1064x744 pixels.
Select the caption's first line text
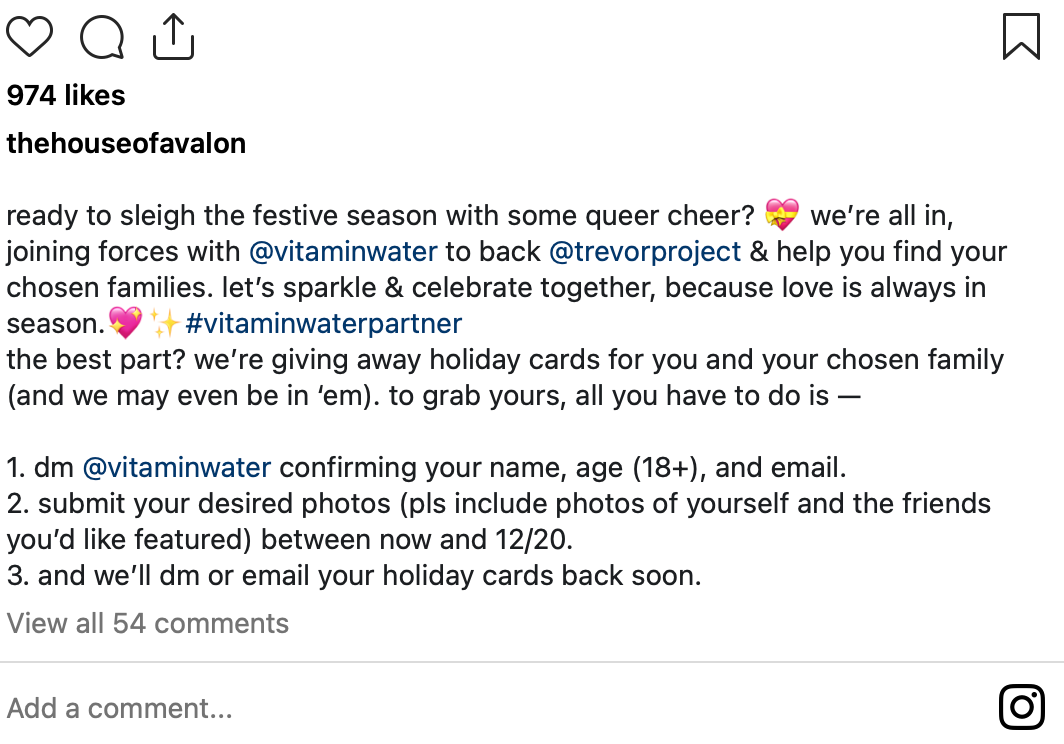pos(480,215)
